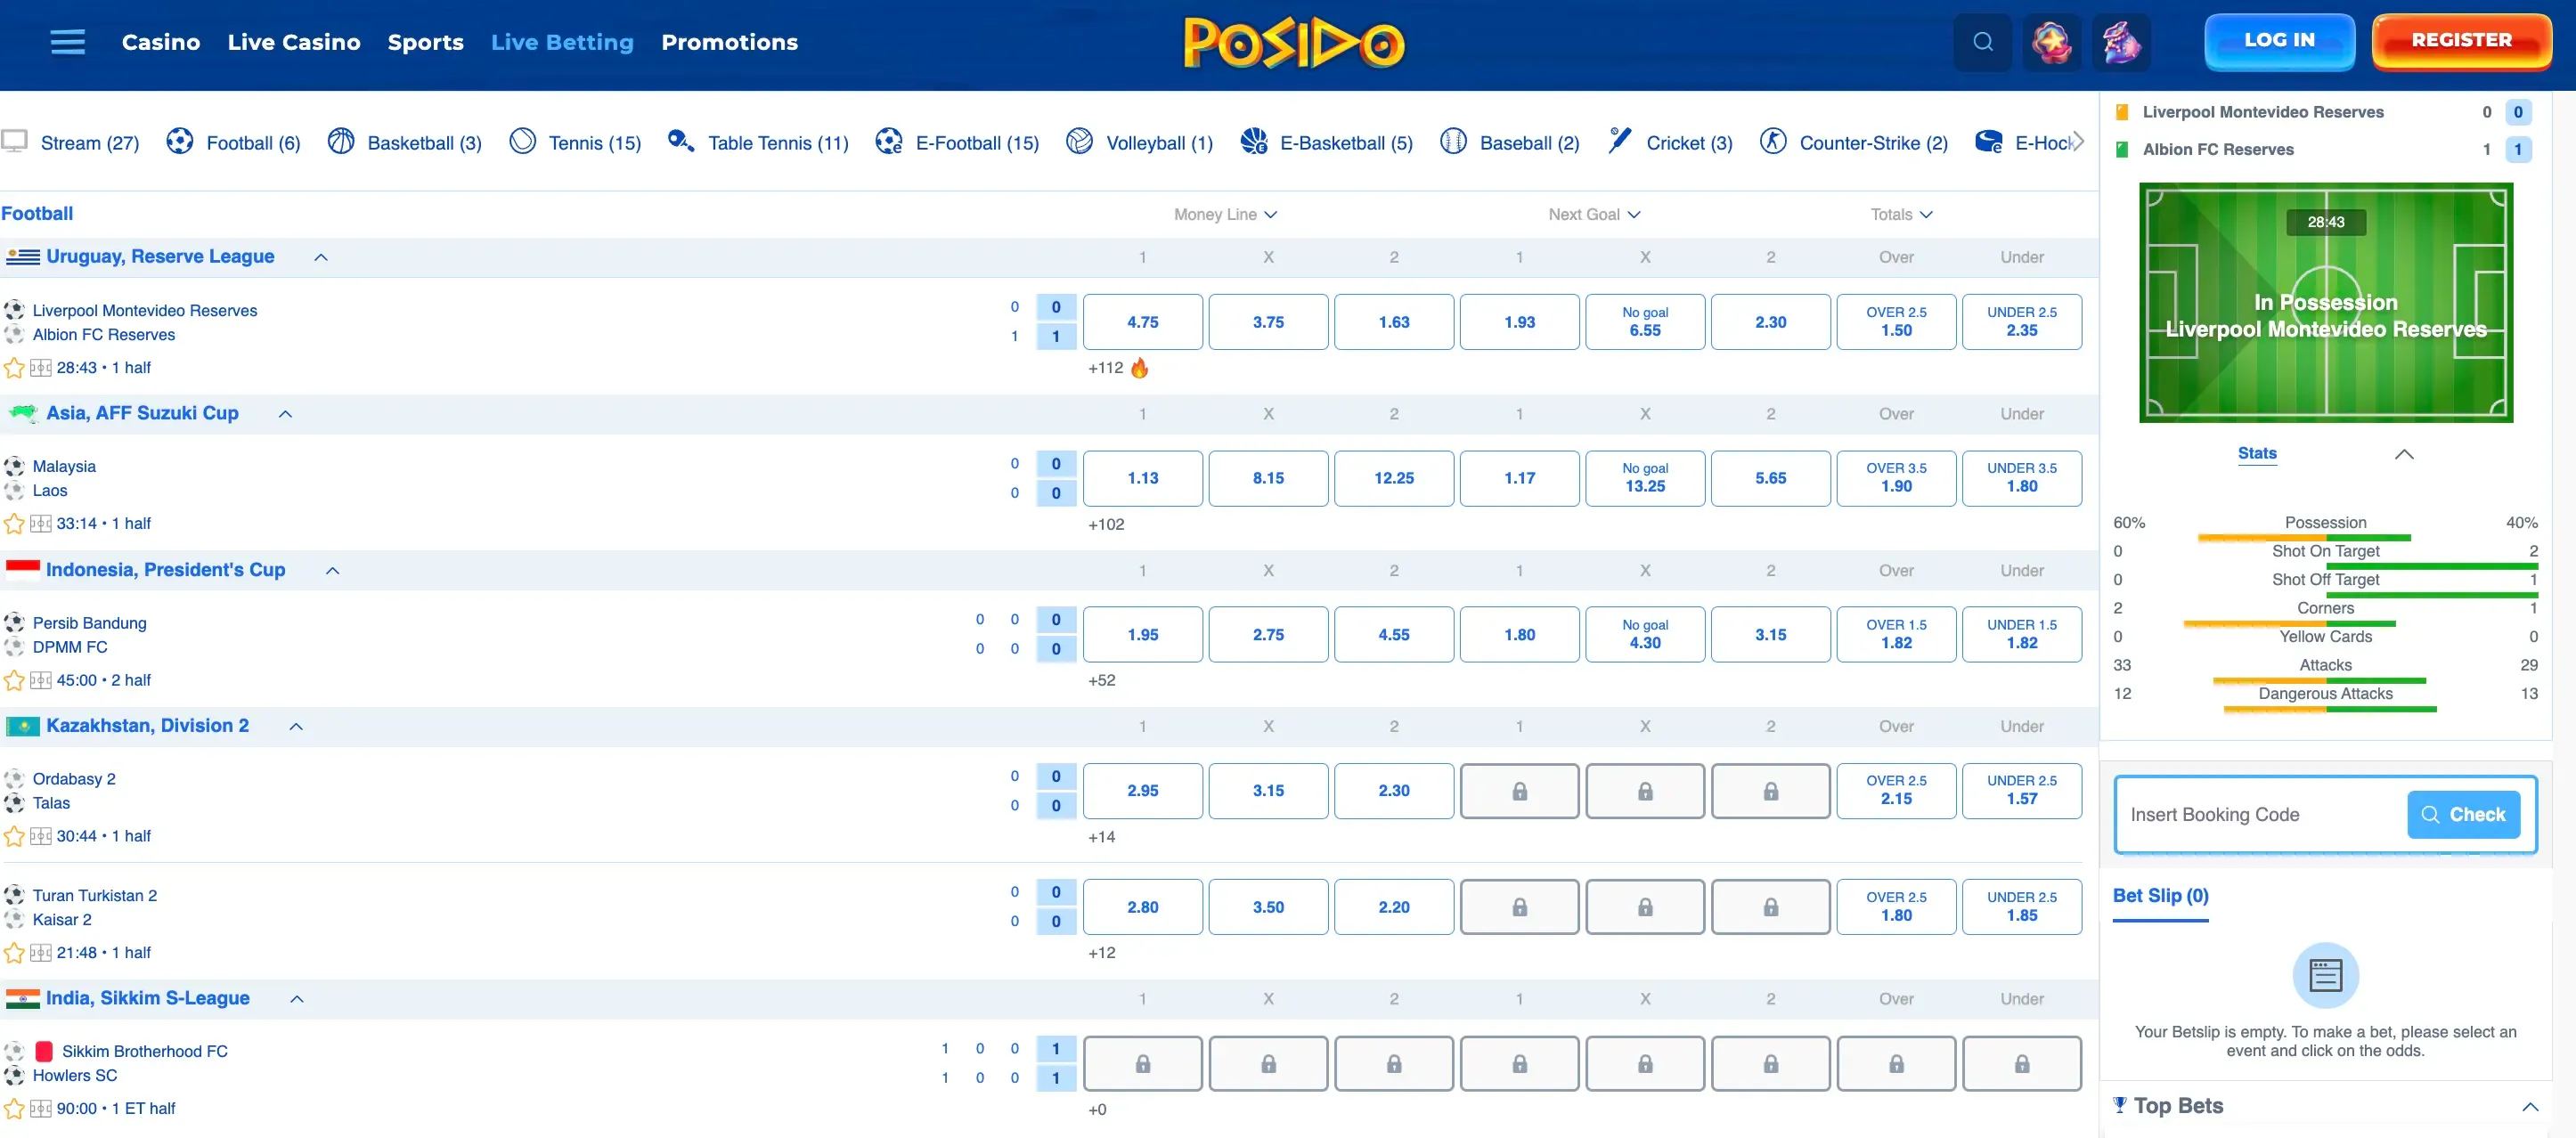The width and height of the screenshot is (2576, 1138).
Task: Open pitch tracker icon for Malaysia match
Action: (40, 524)
